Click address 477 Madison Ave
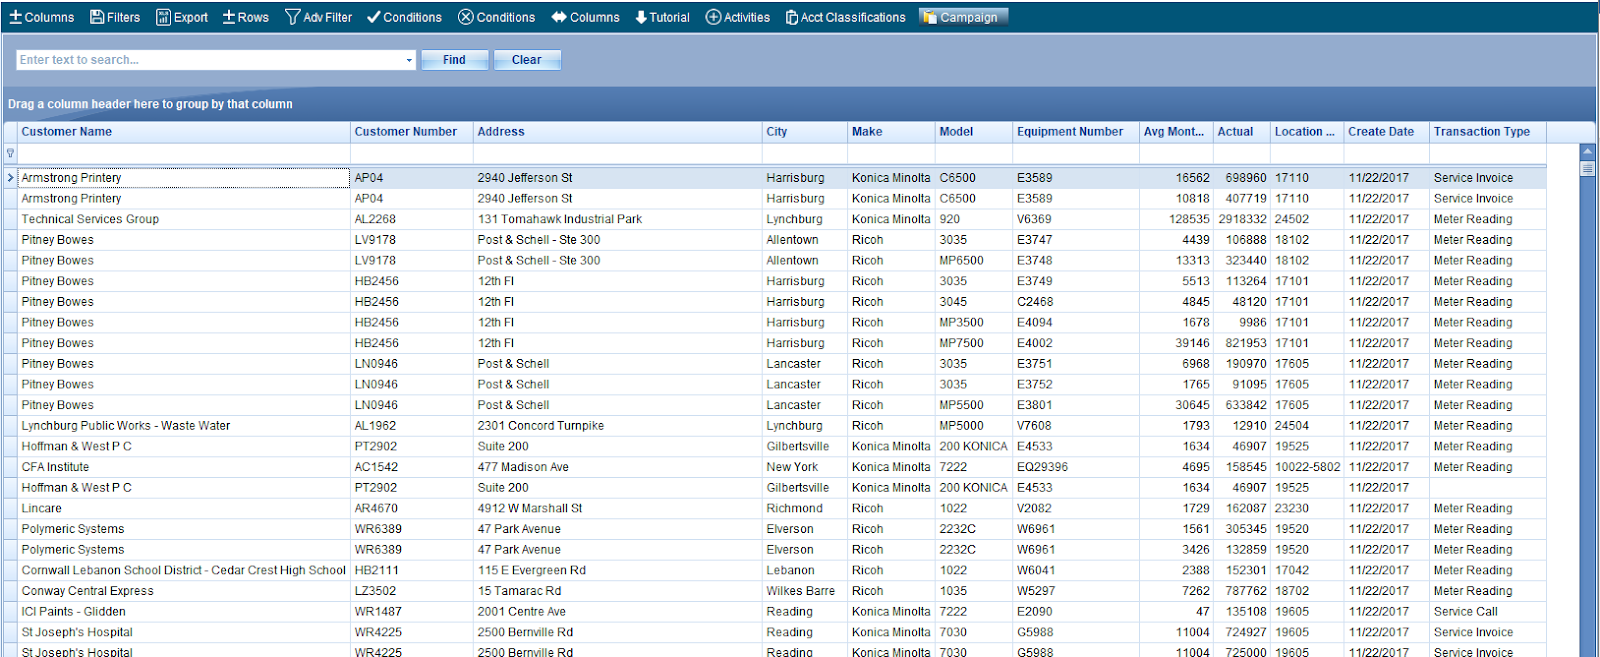This screenshot has width=1600, height=657. [x=523, y=467]
